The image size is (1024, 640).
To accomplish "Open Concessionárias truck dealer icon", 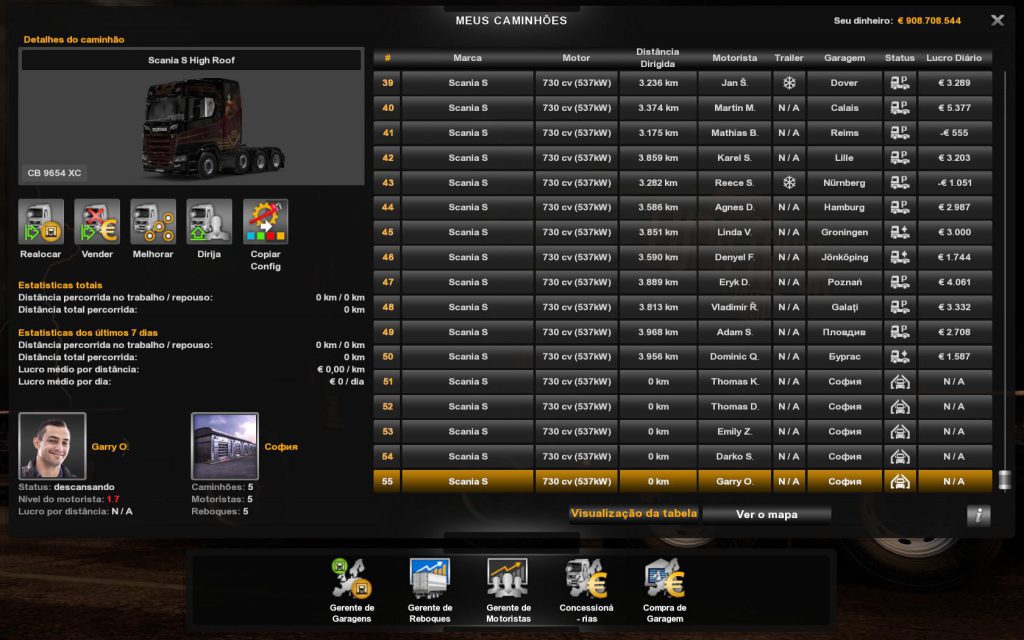I will 586,579.
